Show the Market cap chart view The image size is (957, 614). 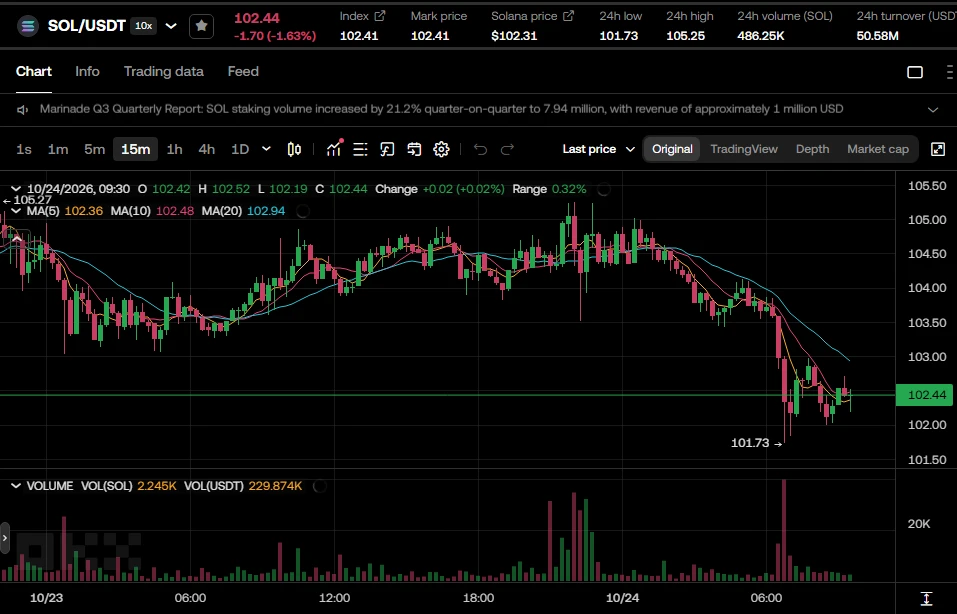point(878,150)
